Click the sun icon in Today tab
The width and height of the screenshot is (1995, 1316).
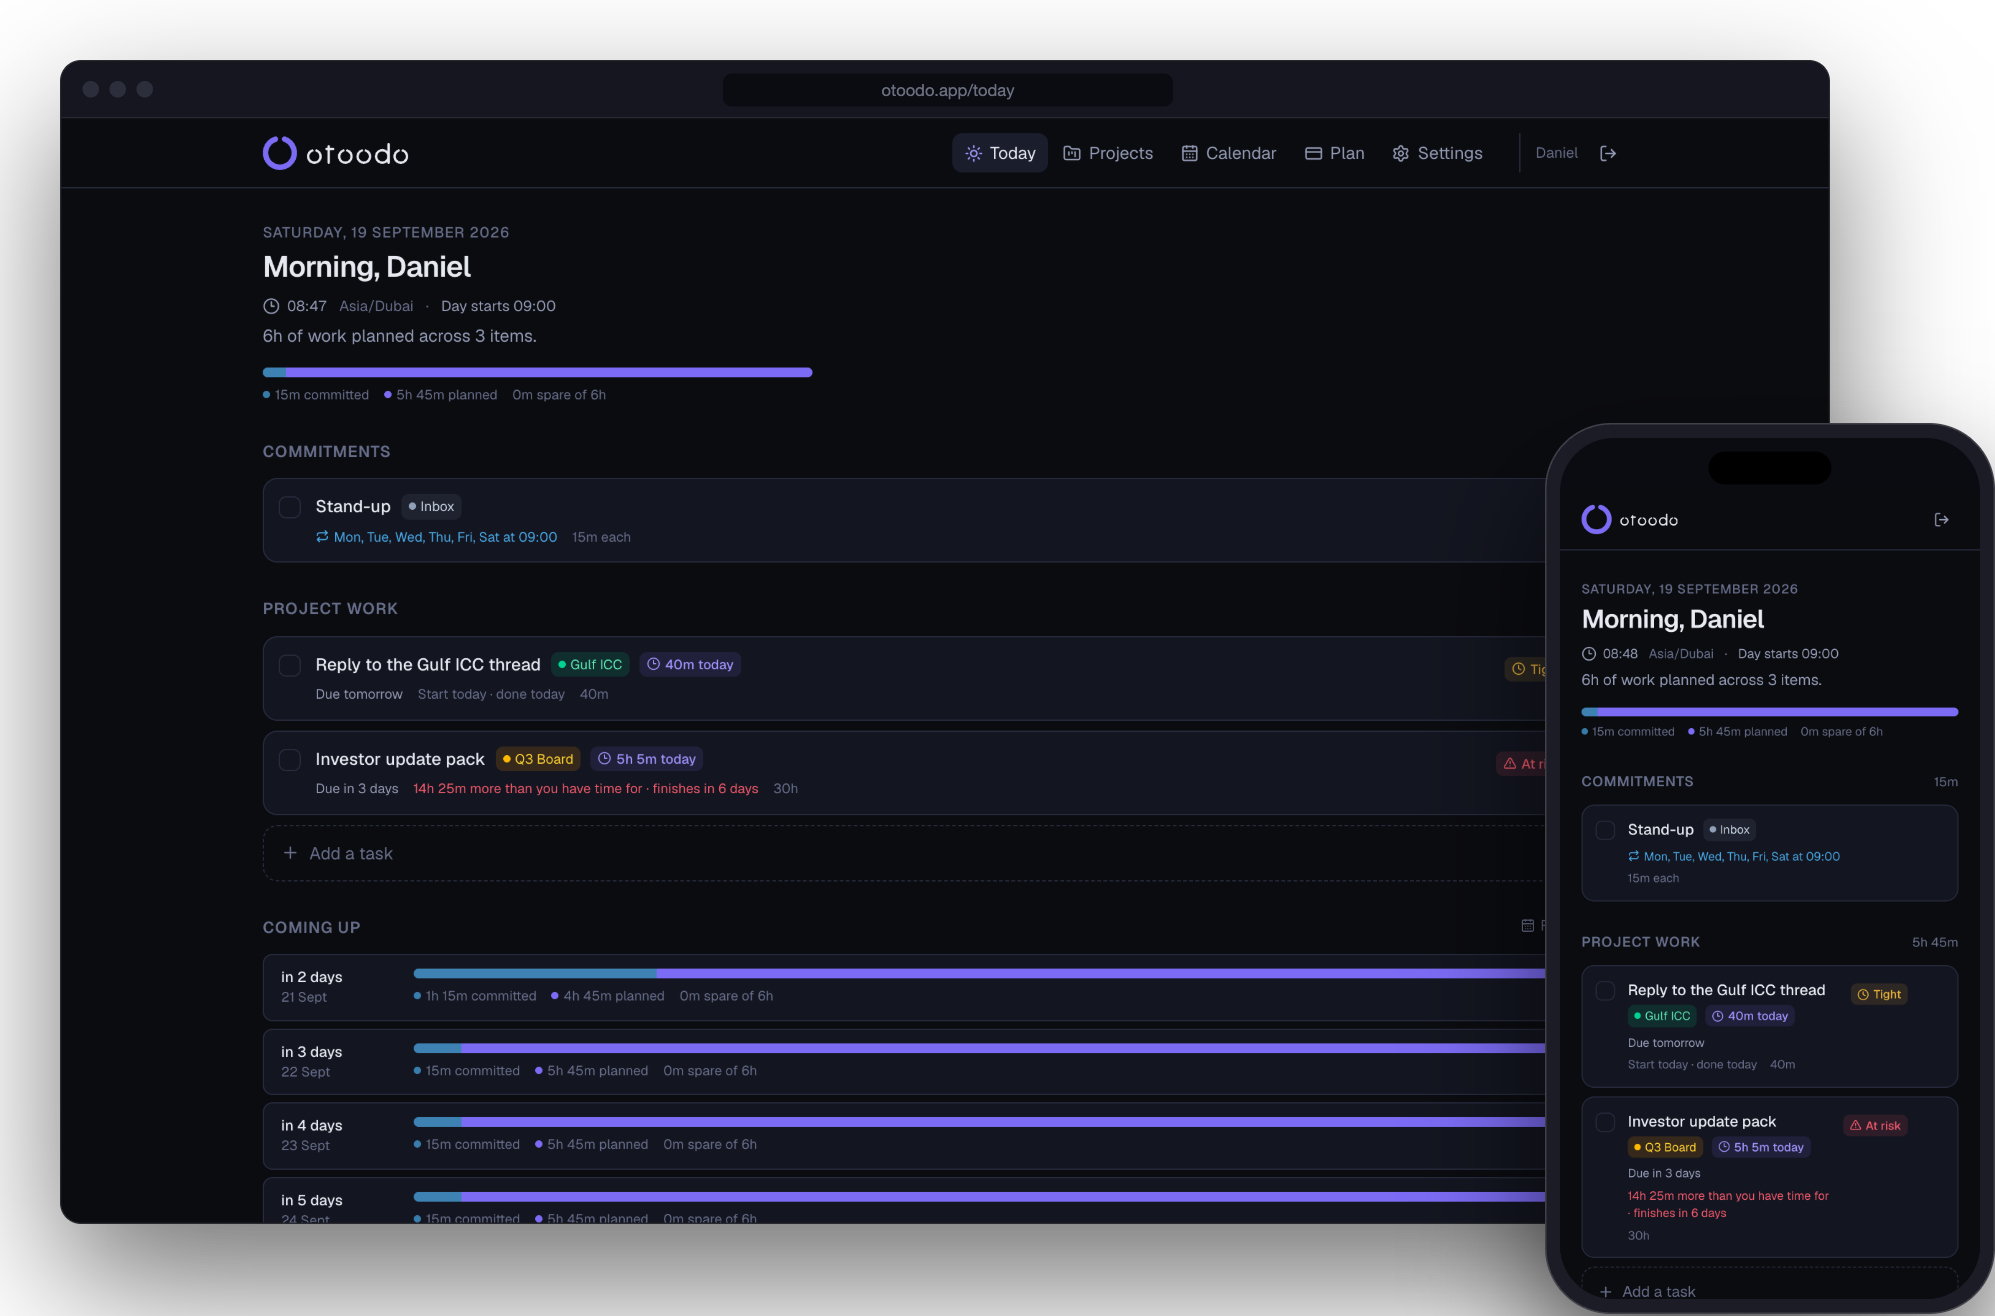click(973, 153)
